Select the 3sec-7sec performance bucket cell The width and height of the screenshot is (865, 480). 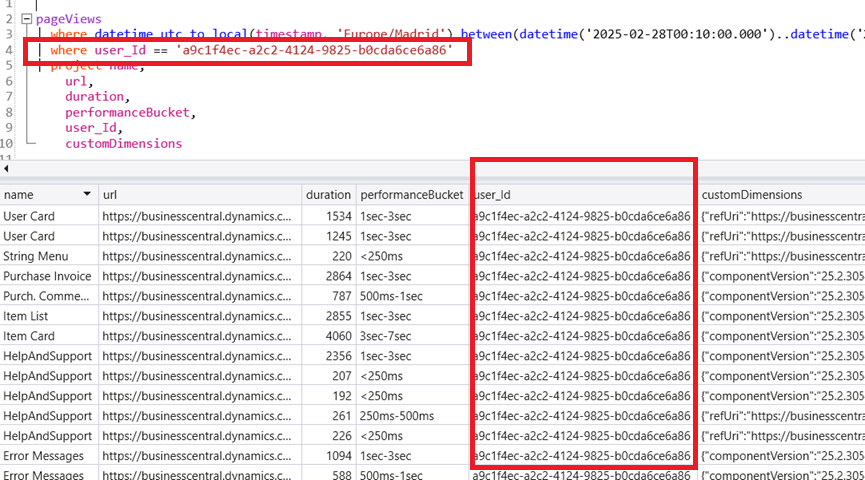tap(386, 336)
